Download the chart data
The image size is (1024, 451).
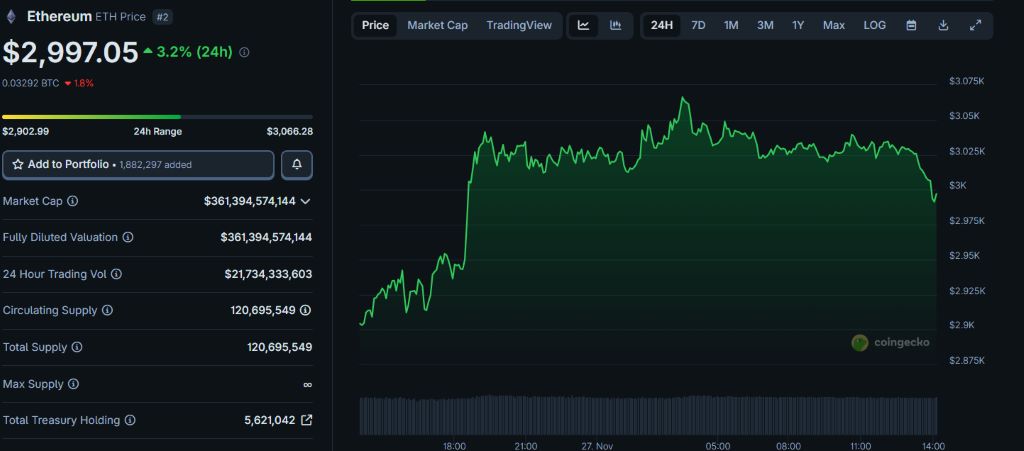[943, 25]
